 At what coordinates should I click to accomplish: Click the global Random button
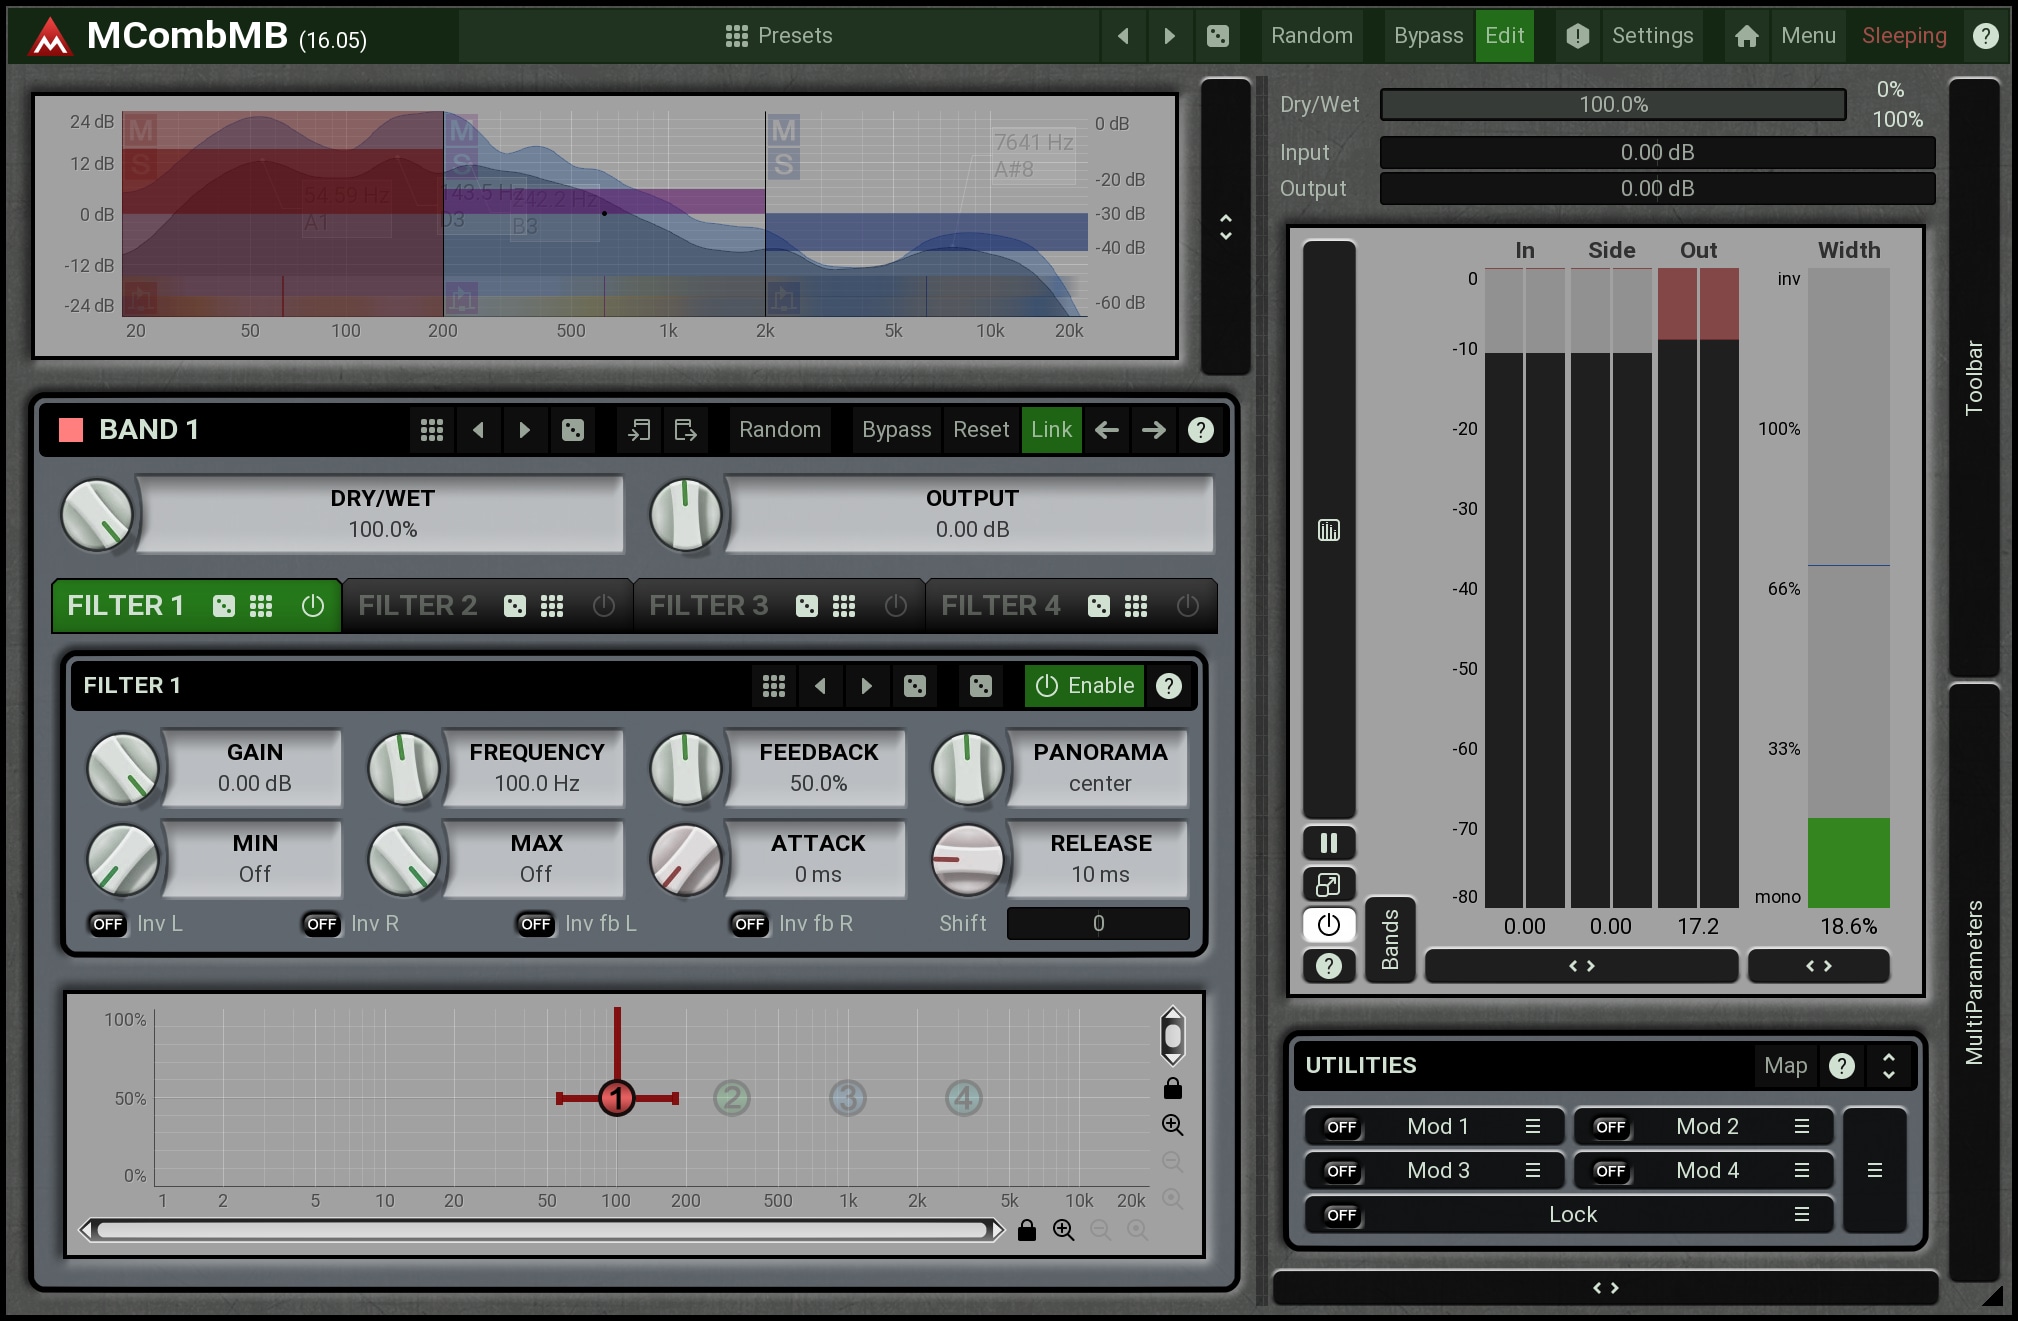1311,36
